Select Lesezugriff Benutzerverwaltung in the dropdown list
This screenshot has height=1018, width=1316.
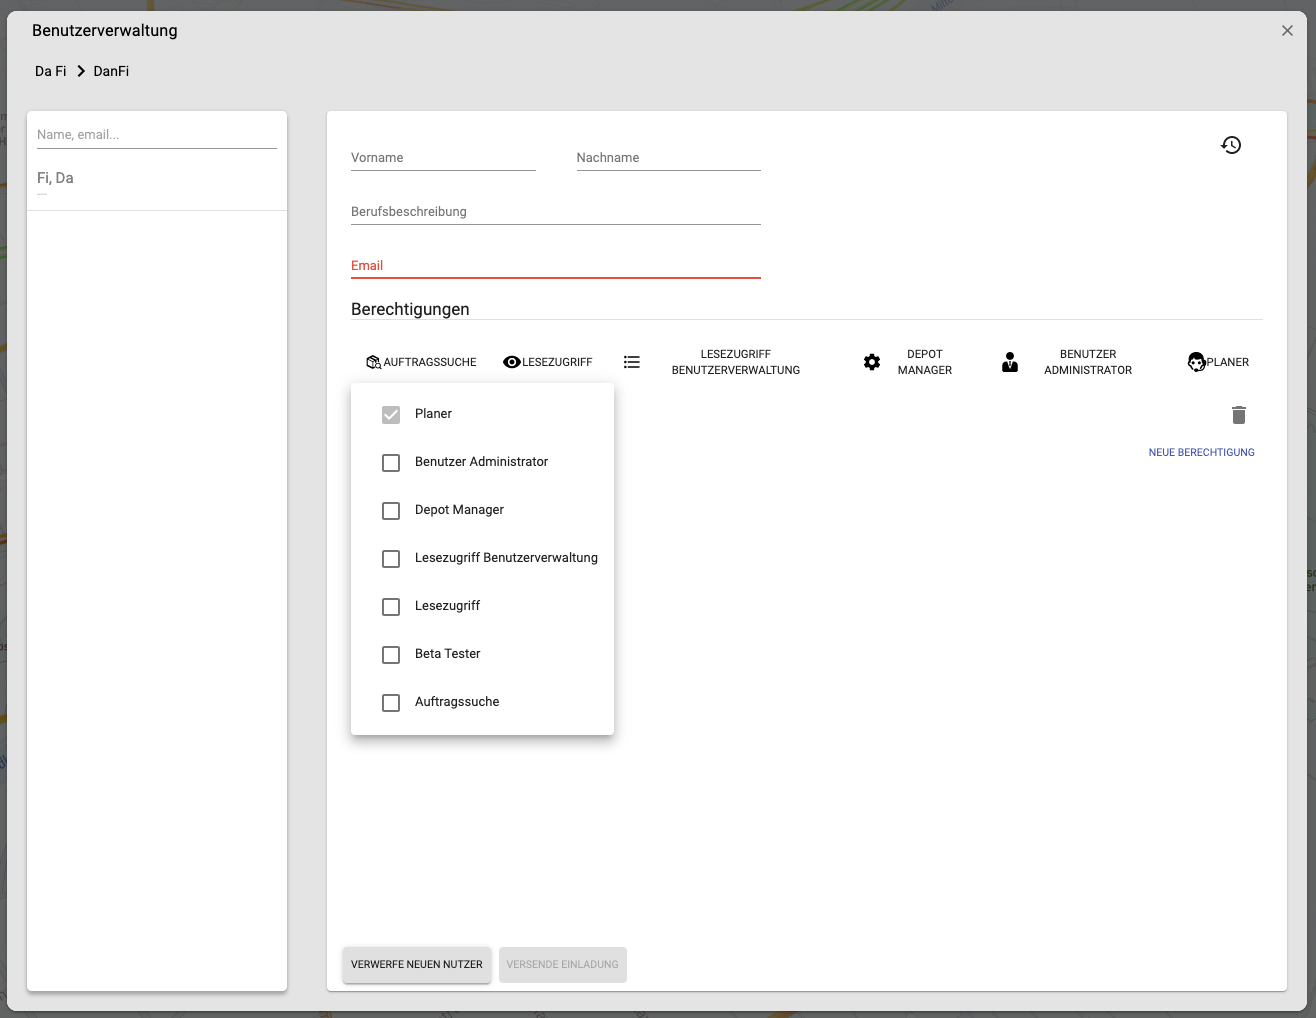pyautogui.click(x=482, y=558)
